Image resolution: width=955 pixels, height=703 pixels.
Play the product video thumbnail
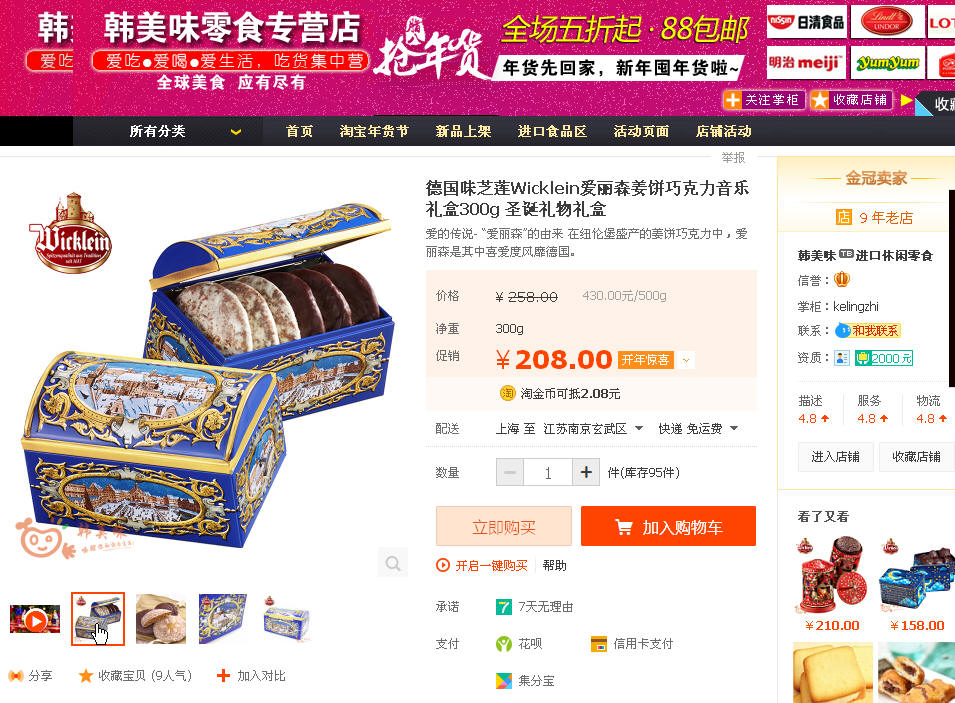[x=35, y=620]
